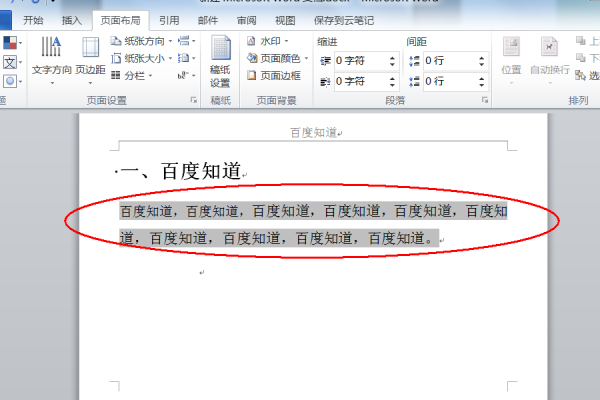Image resolution: width=600 pixels, height=400 pixels.
Task: Click the first line of highlighted body text
Action: (313, 211)
